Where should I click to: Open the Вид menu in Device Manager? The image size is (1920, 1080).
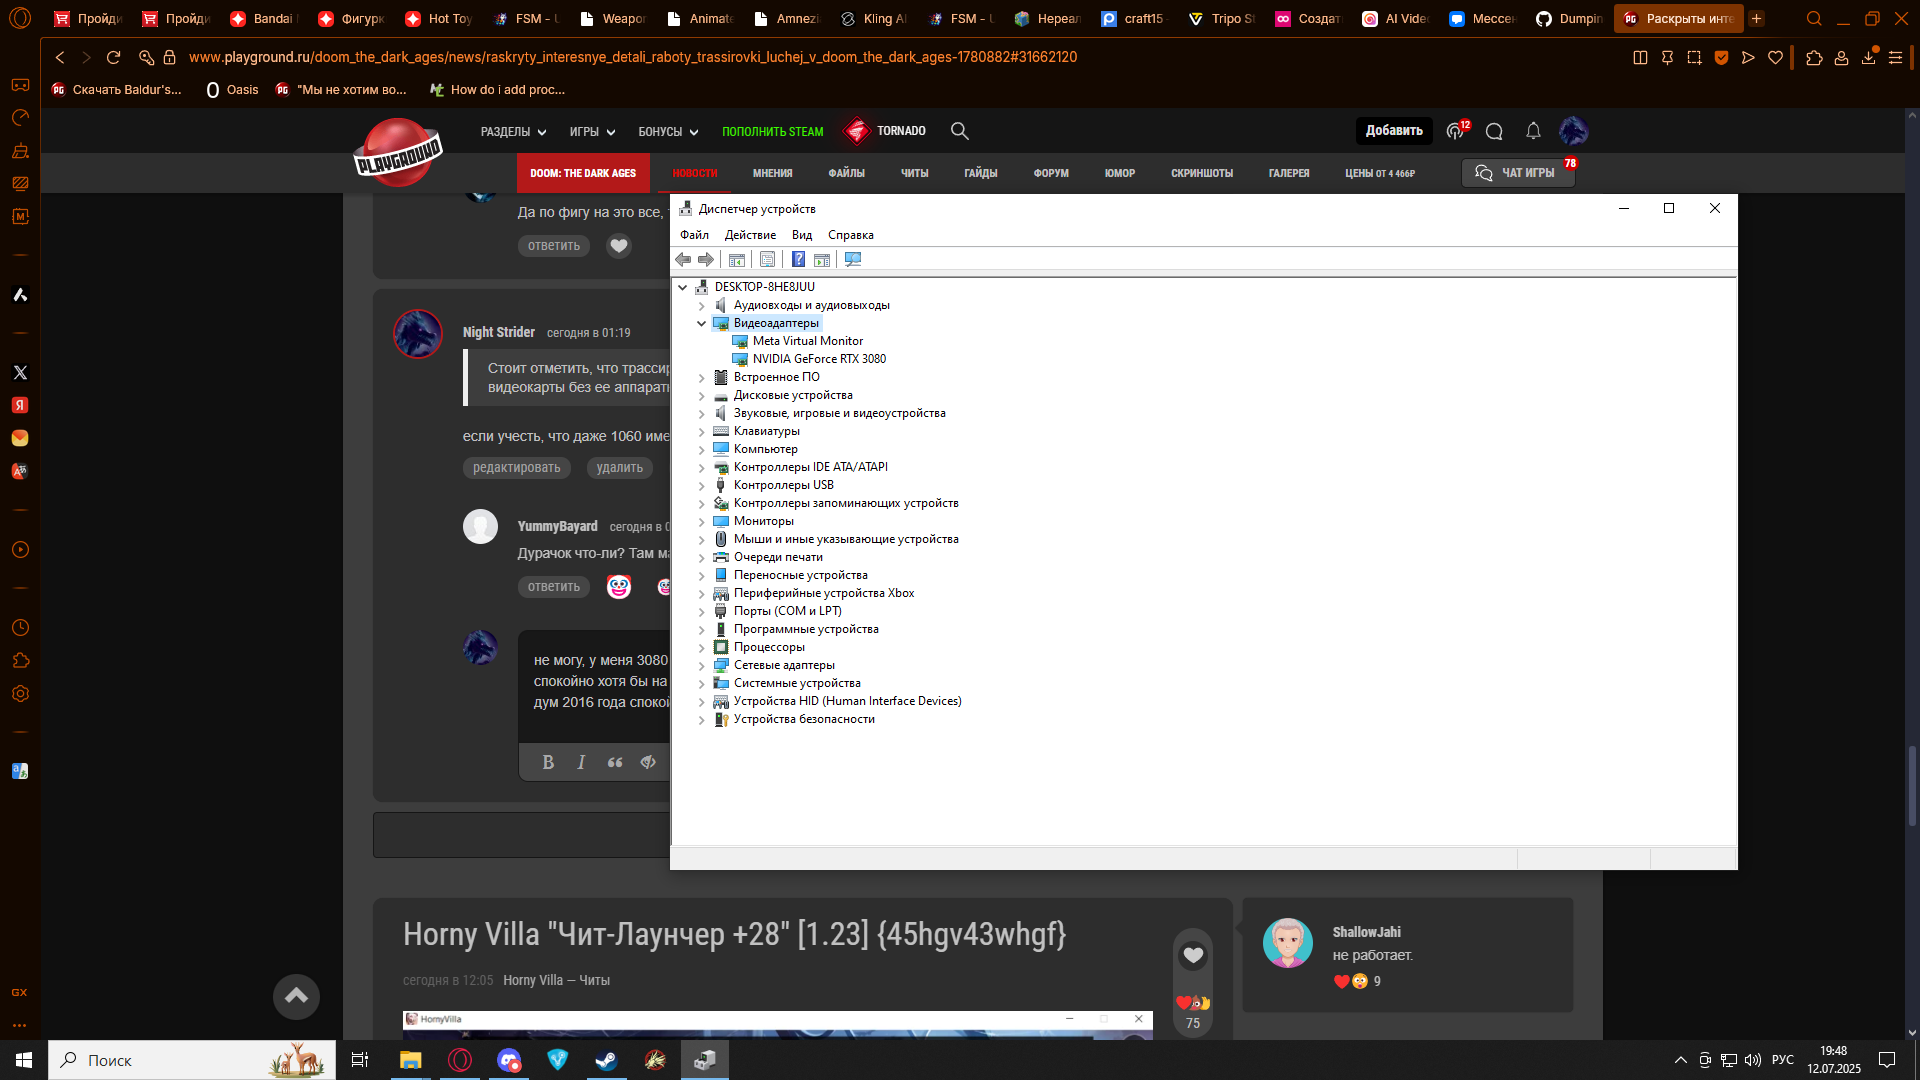tap(802, 235)
